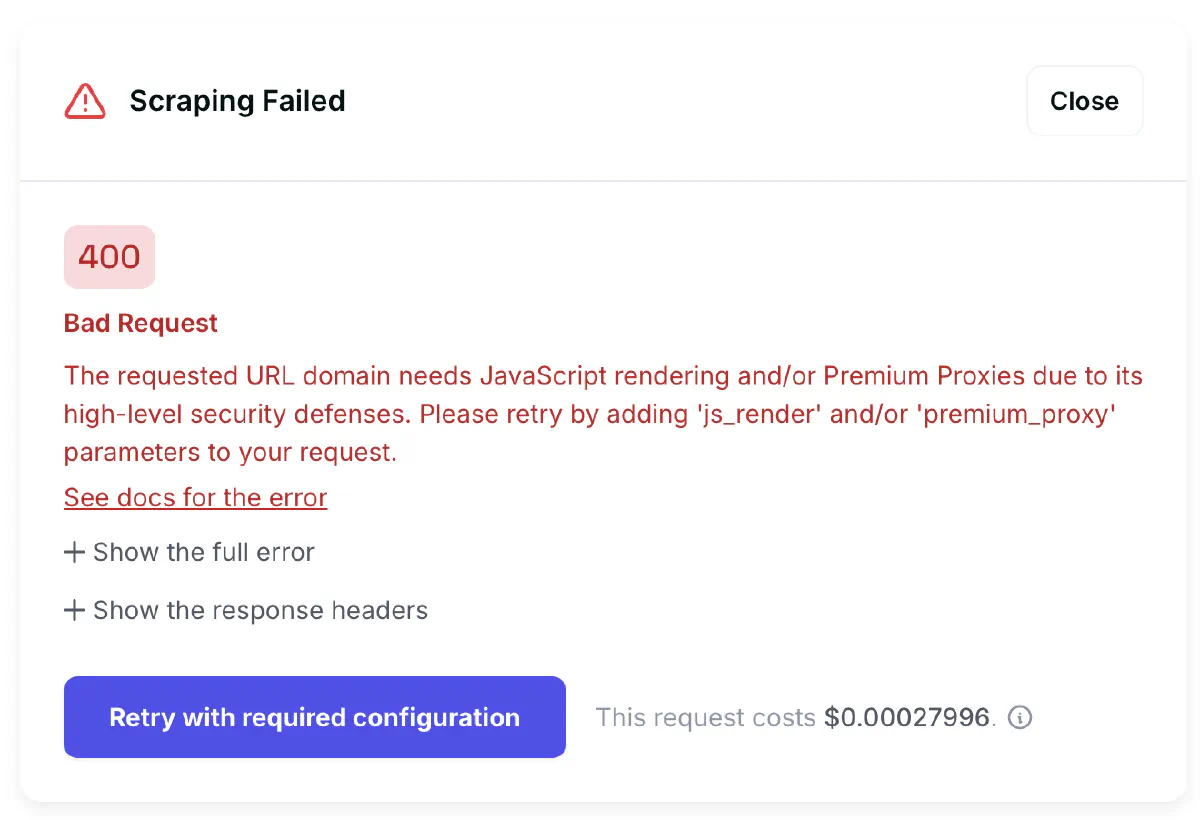This screenshot has width=1200, height=820.
Task: Dismiss the Scraping Failed dialog
Action: 1084,101
